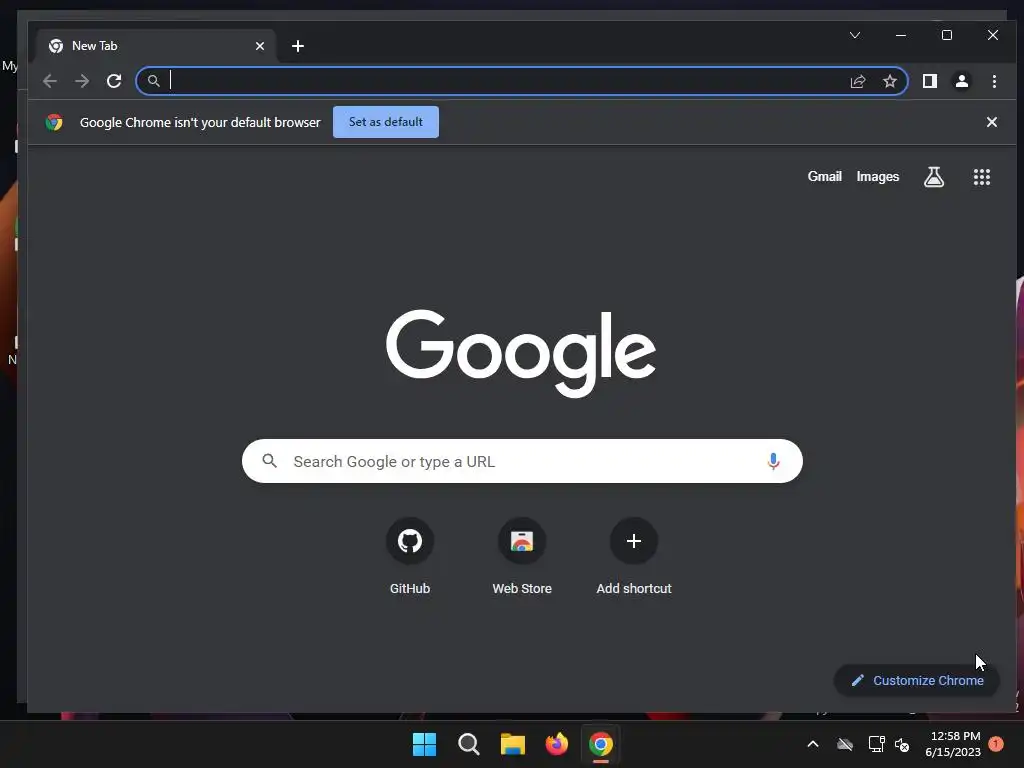Open Gmail link
1024x768 pixels.
(x=824, y=176)
